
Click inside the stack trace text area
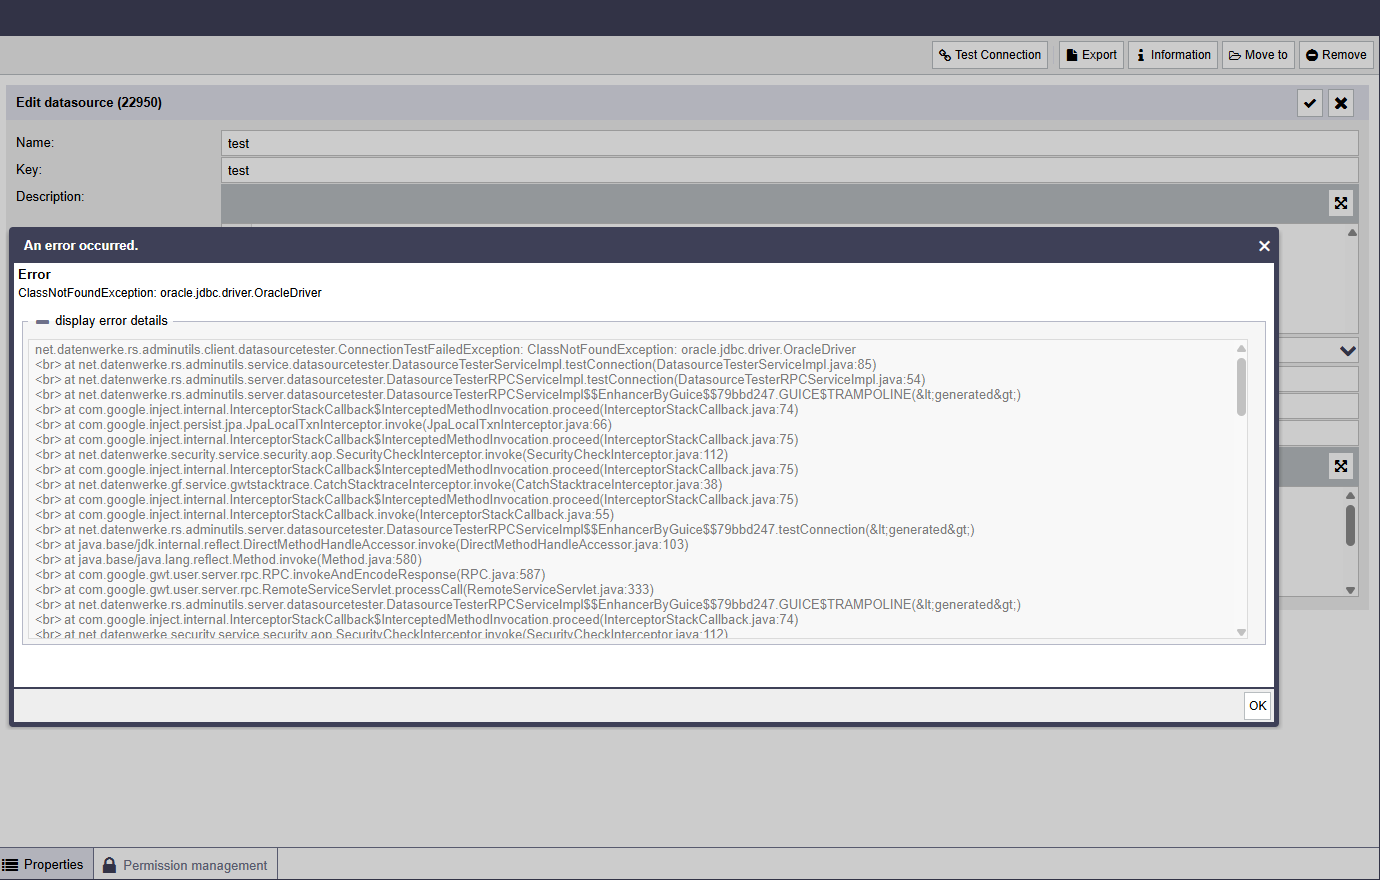[630, 490]
